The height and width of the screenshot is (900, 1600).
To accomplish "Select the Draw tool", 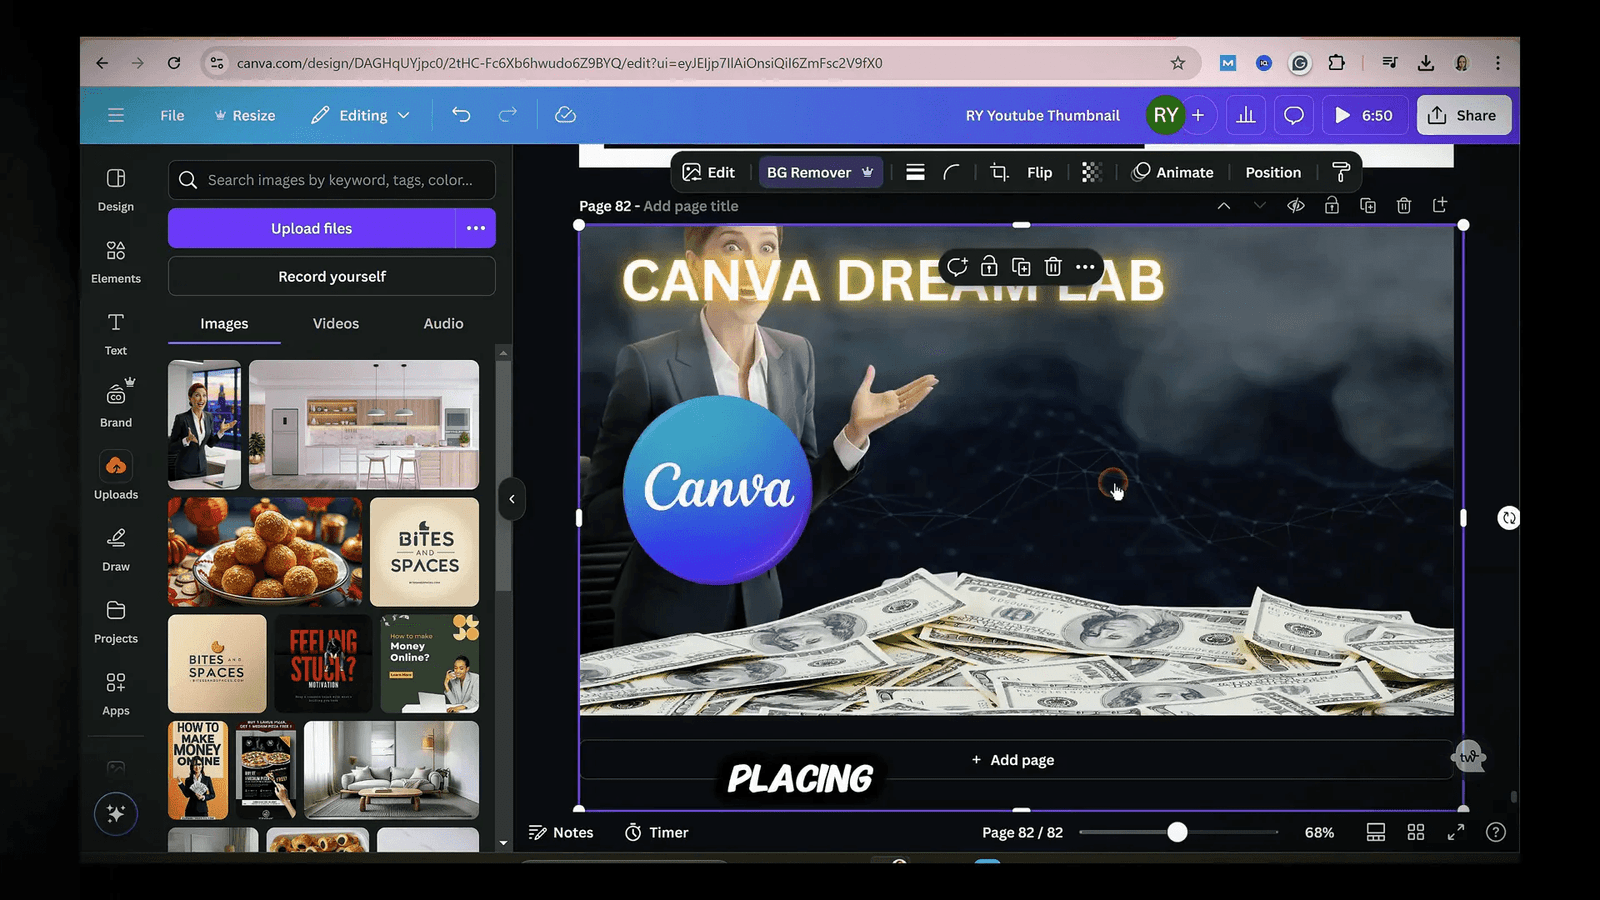I will (x=116, y=549).
